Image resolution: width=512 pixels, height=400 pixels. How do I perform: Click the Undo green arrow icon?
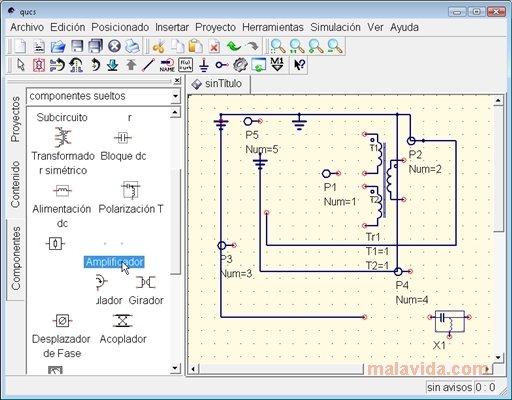tap(234, 46)
